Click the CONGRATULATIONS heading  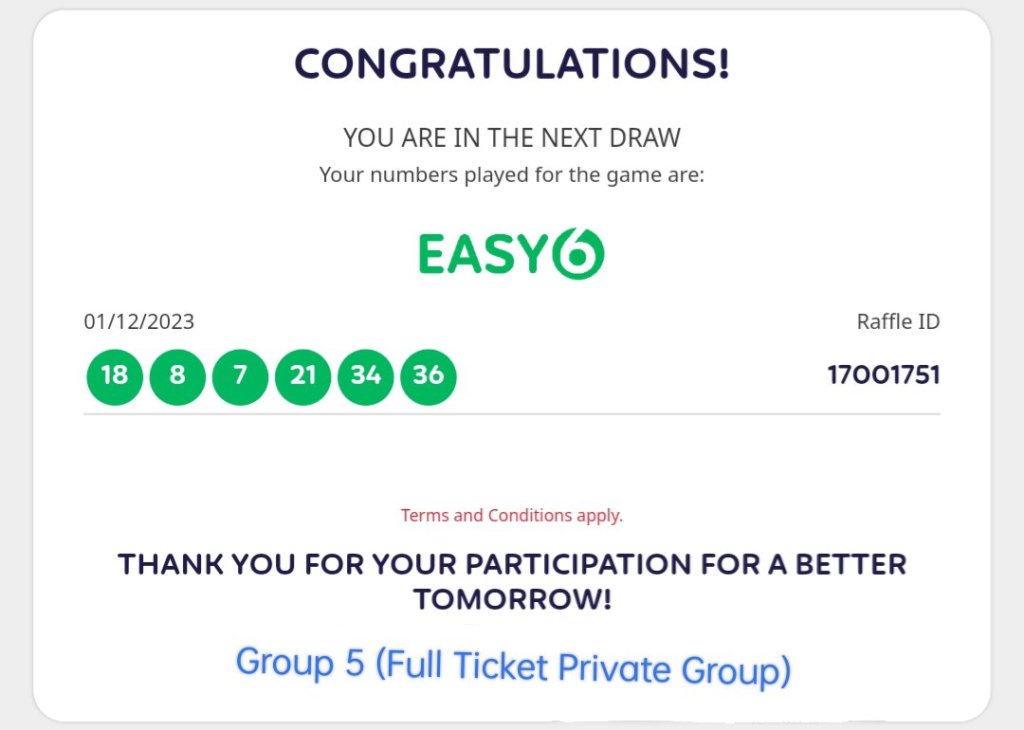coord(511,65)
